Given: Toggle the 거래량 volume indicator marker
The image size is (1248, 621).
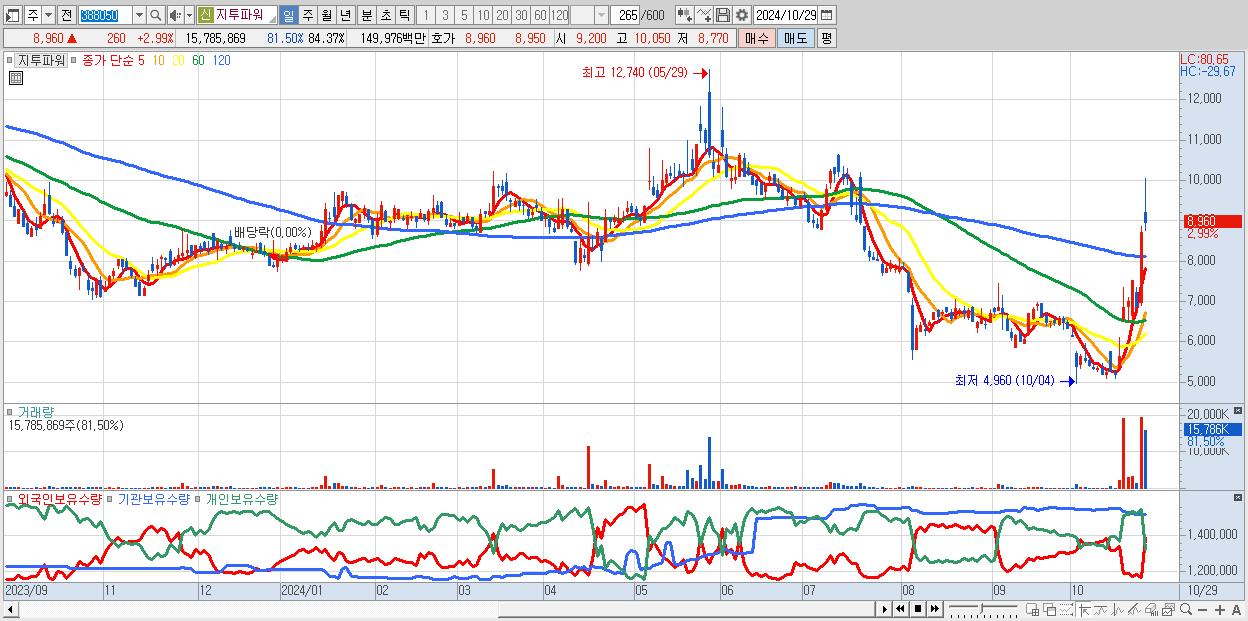Looking at the screenshot, I should (11, 411).
